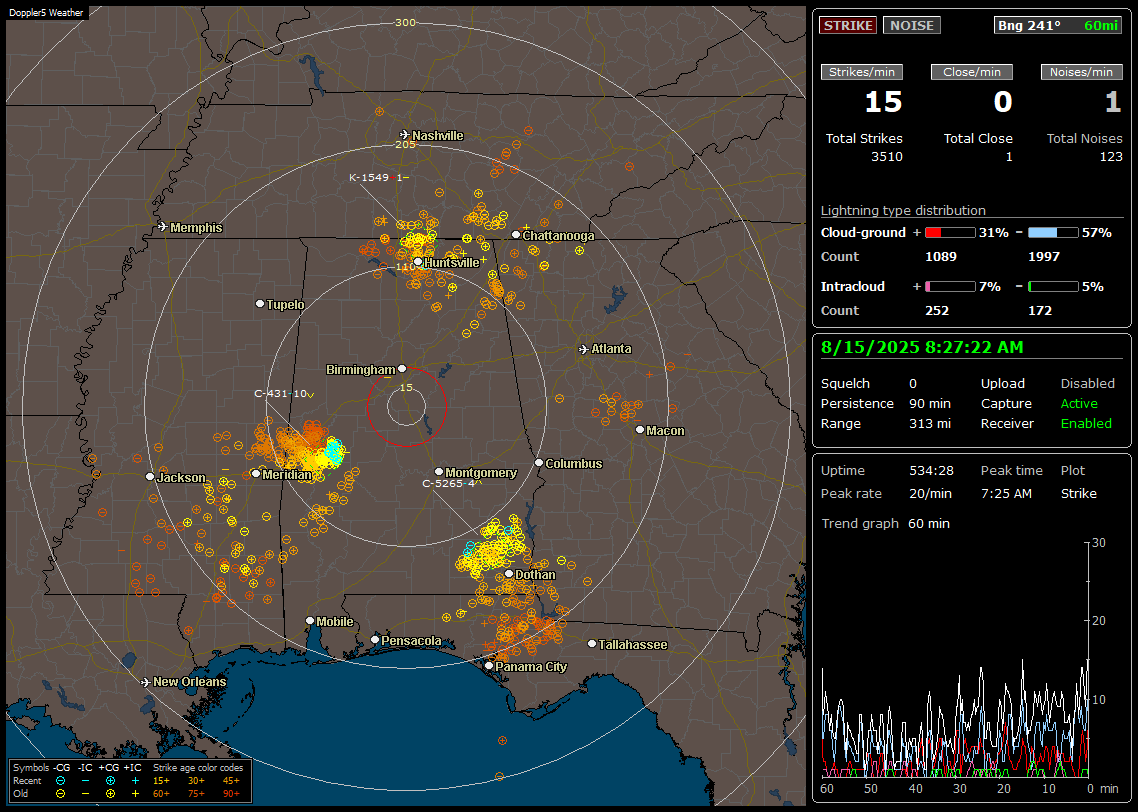
Task: Click the Capture status Active
Action: 1079,403
